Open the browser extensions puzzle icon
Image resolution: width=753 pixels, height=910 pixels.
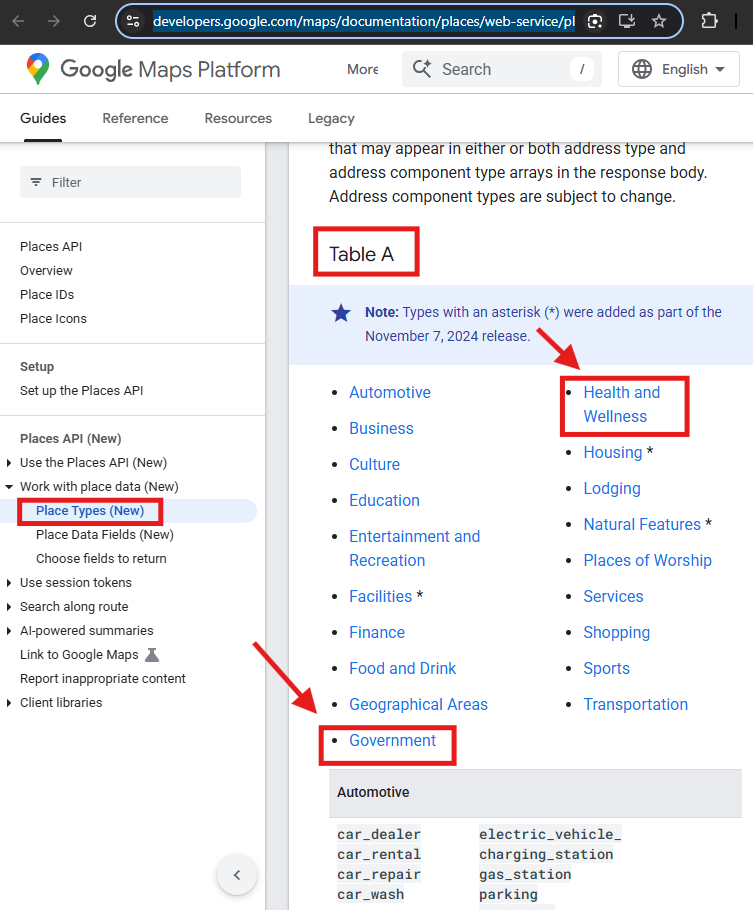point(709,21)
